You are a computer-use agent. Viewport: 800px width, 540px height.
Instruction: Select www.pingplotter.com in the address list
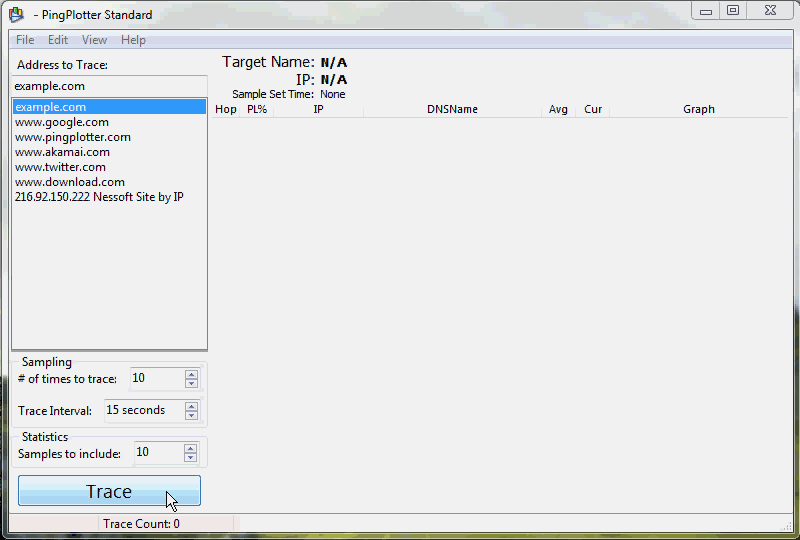click(109, 137)
